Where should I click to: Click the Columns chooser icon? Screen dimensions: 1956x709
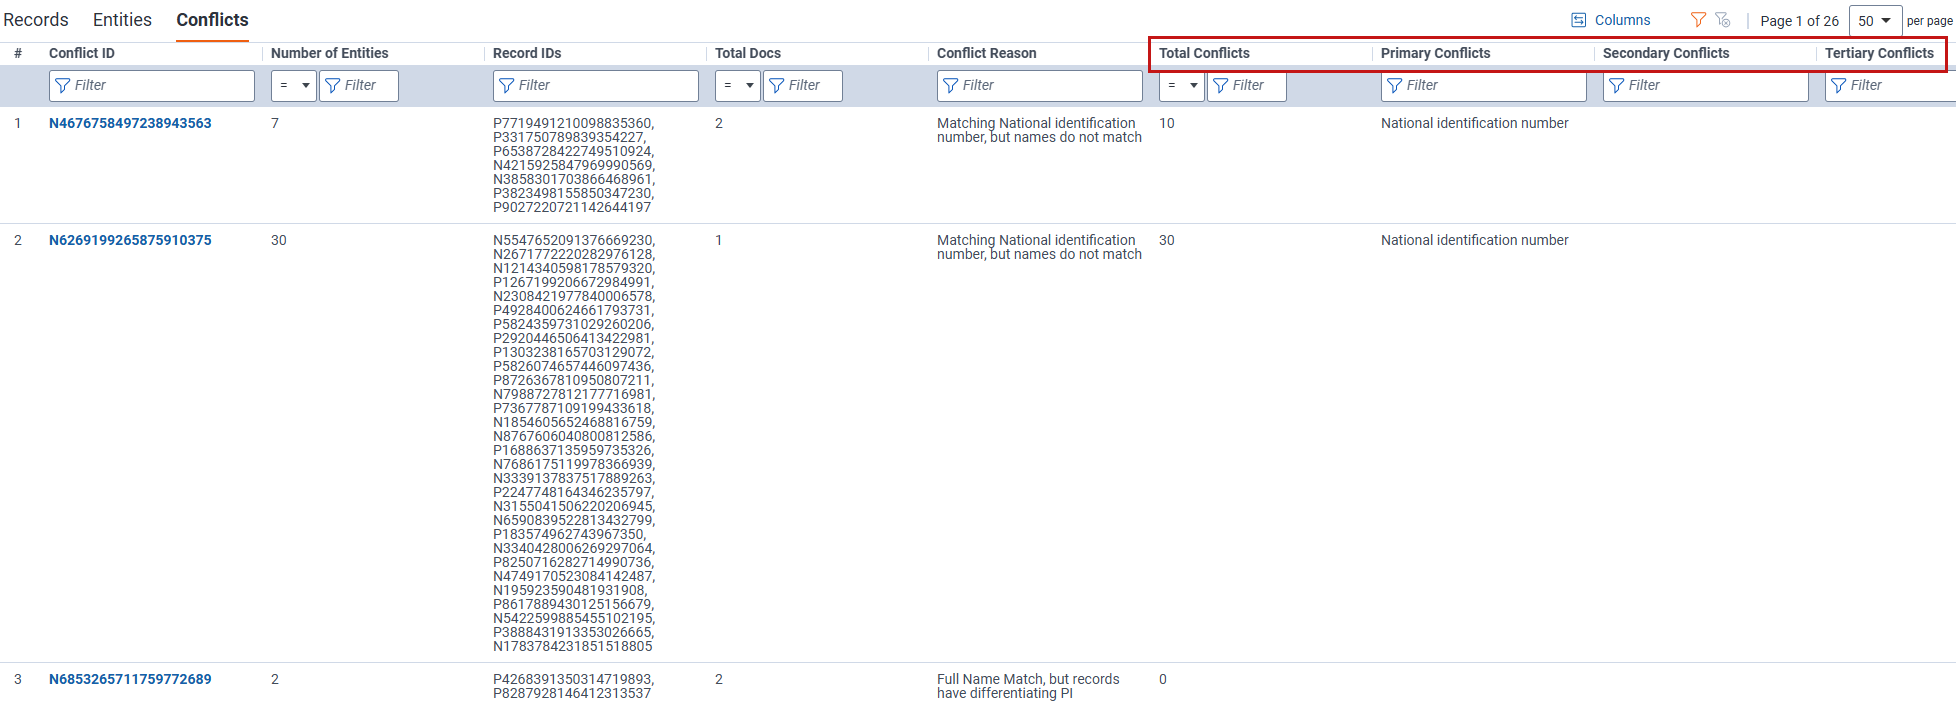pyautogui.click(x=1579, y=20)
